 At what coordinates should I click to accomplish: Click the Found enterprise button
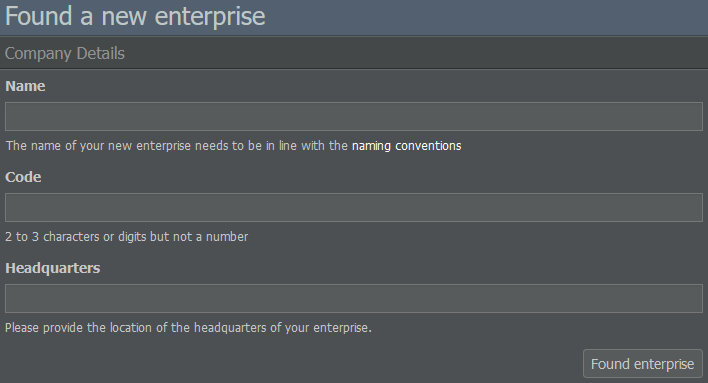(643, 364)
